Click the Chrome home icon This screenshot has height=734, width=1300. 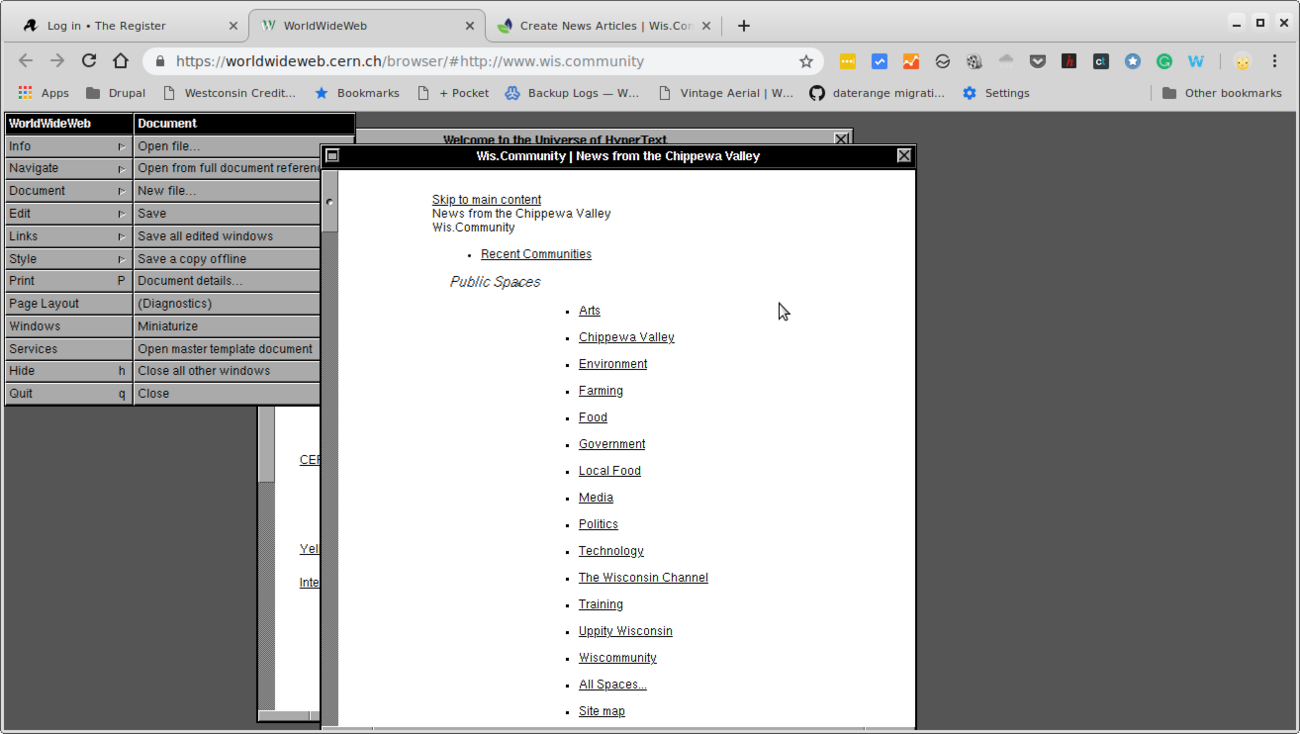[121, 61]
